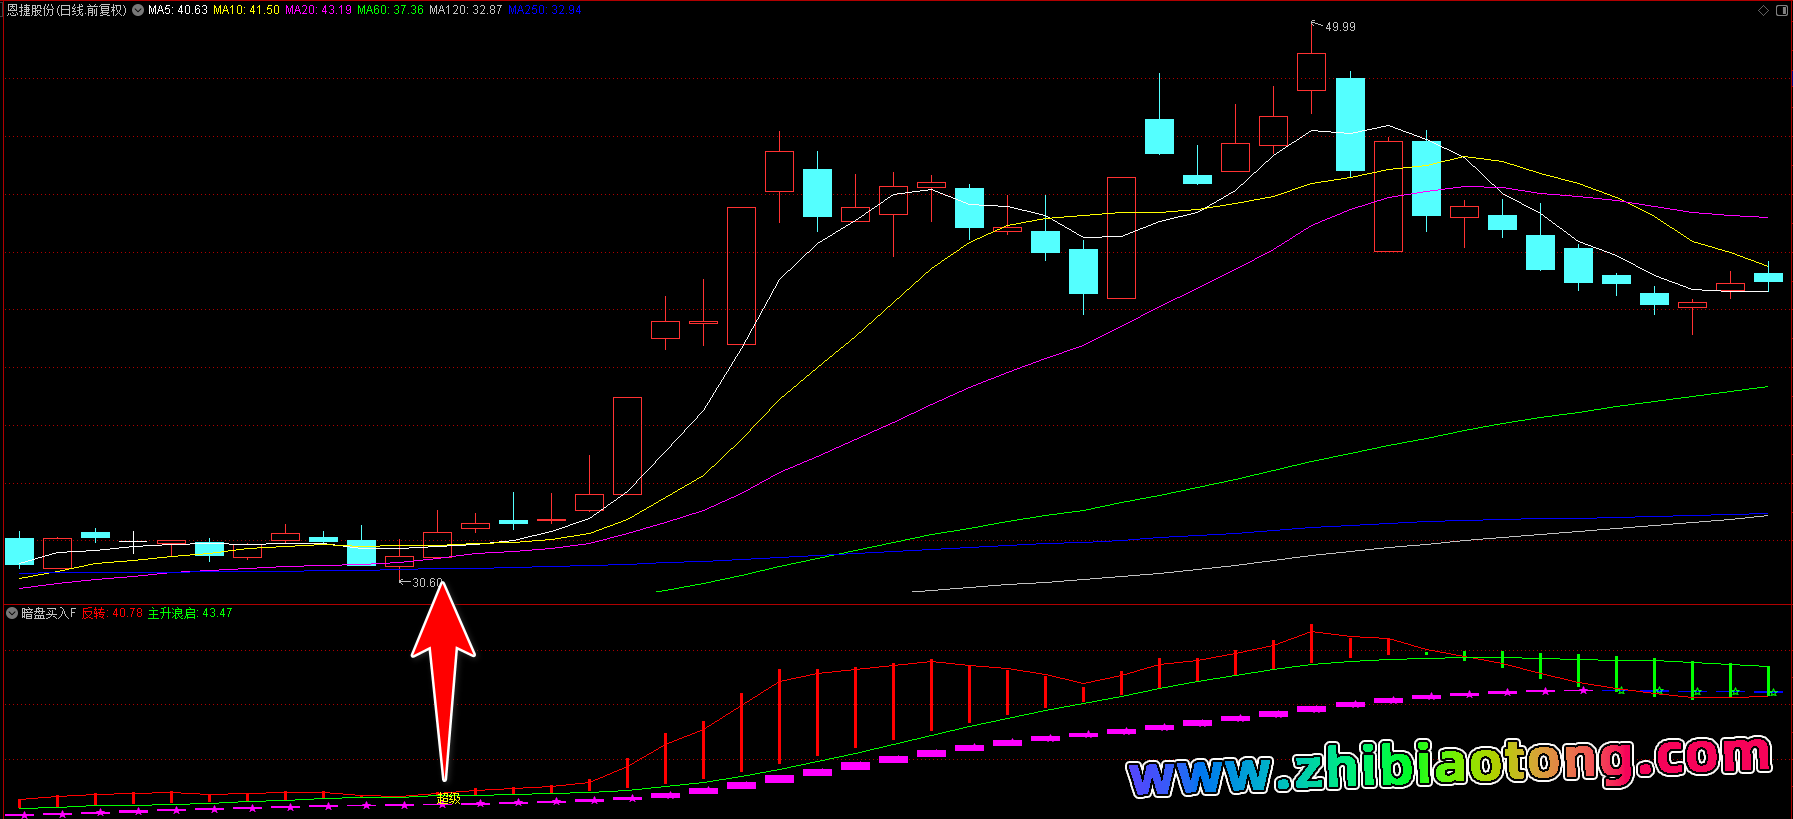Viewport: 1793px width, 819px height.
Task: Click the candlestick at the 49.99 peak
Action: coord(1311,72)
